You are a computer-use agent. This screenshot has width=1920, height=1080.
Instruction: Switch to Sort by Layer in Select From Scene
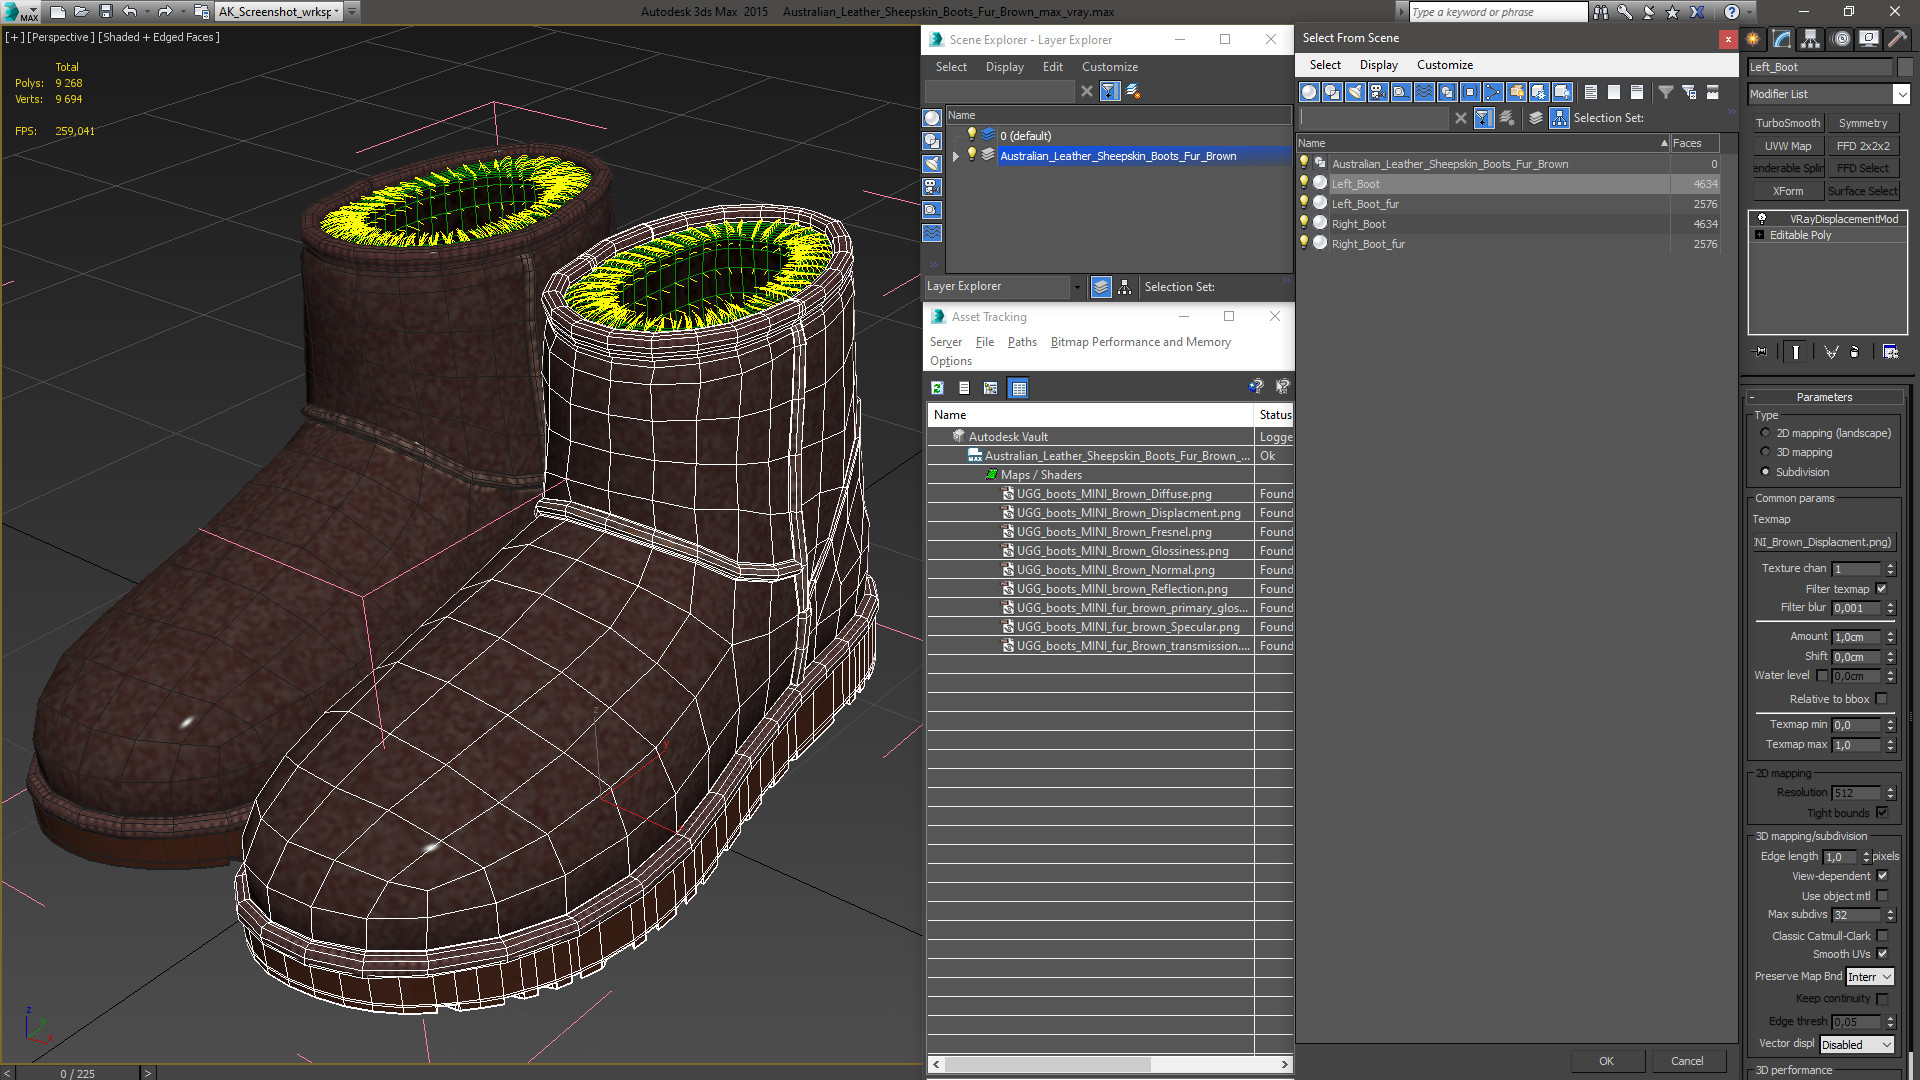[1536, 118]
